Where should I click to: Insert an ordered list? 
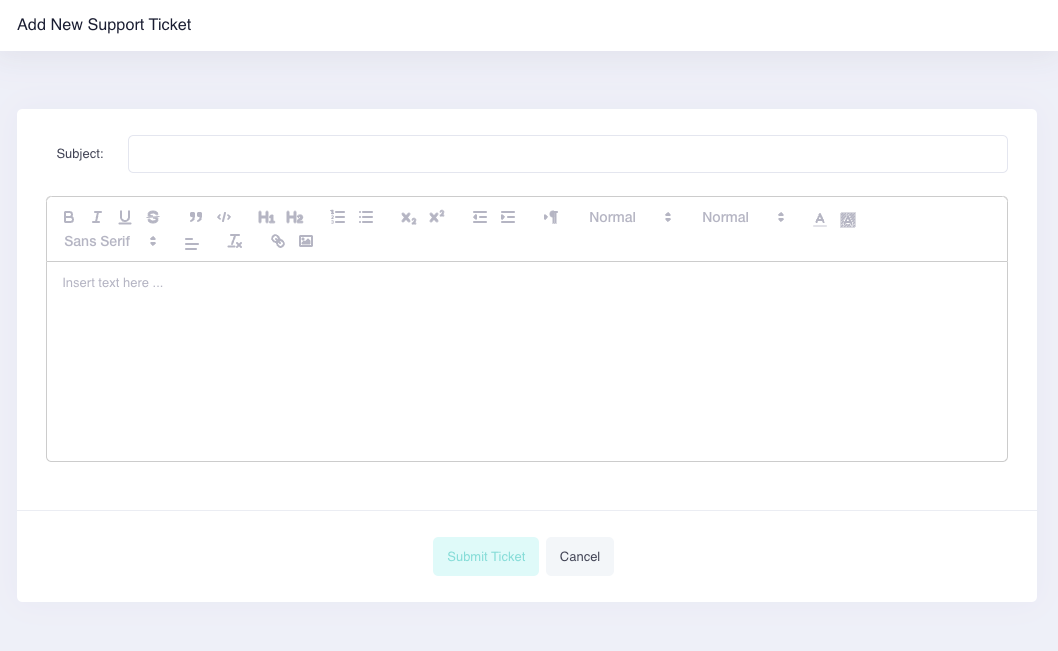(337, 217)
